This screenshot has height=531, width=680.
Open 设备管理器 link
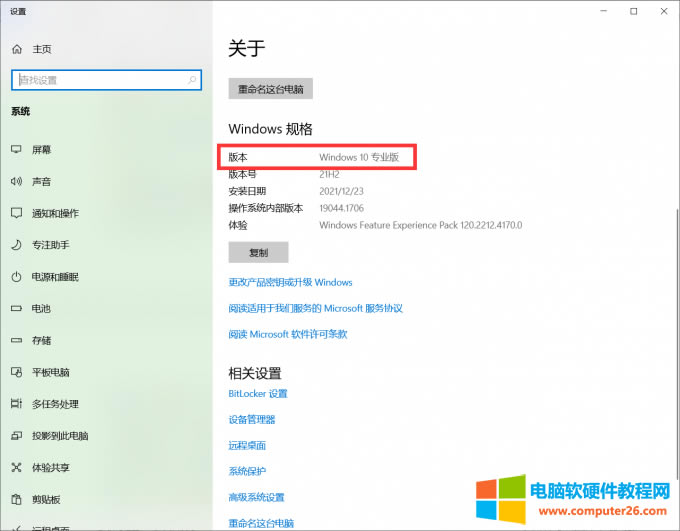point(252,420)
